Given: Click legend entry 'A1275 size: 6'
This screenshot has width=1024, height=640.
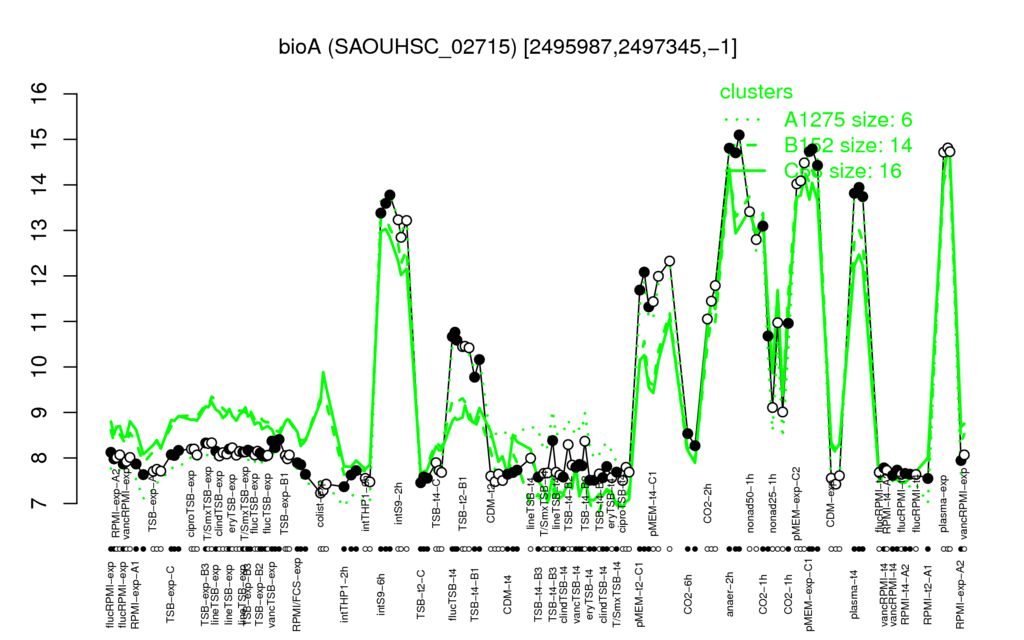Looking at the screenshot, I should [x=848, y=120].
